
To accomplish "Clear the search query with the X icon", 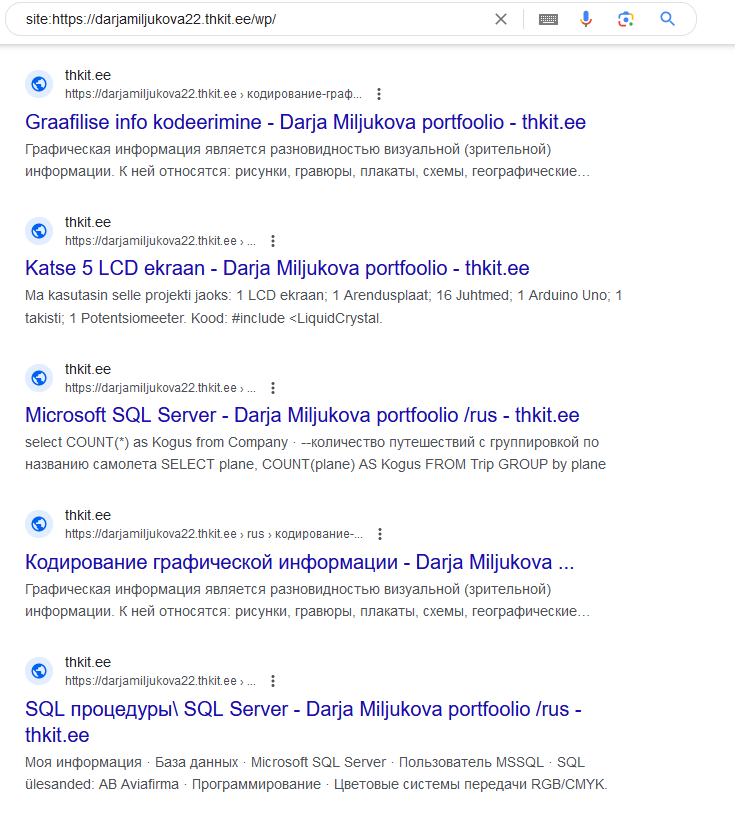I will click(500, 20).
